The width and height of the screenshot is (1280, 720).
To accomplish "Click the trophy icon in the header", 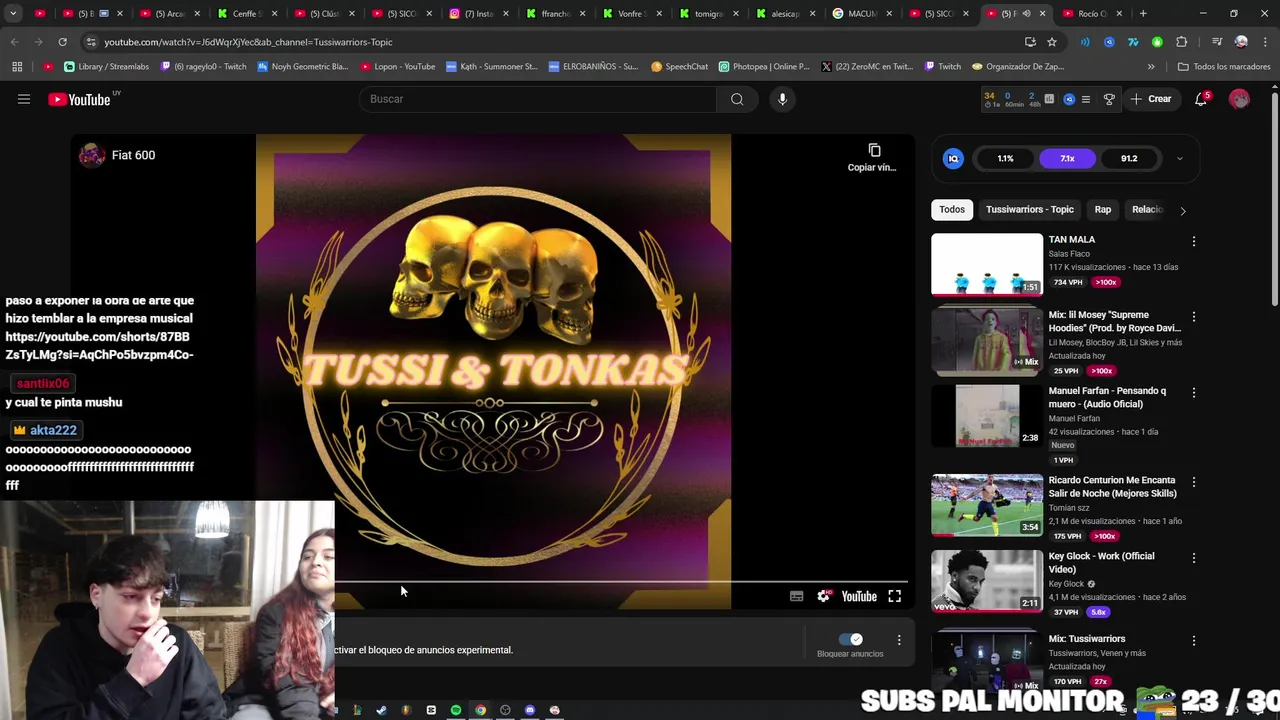I will (x=1109, y=99).
